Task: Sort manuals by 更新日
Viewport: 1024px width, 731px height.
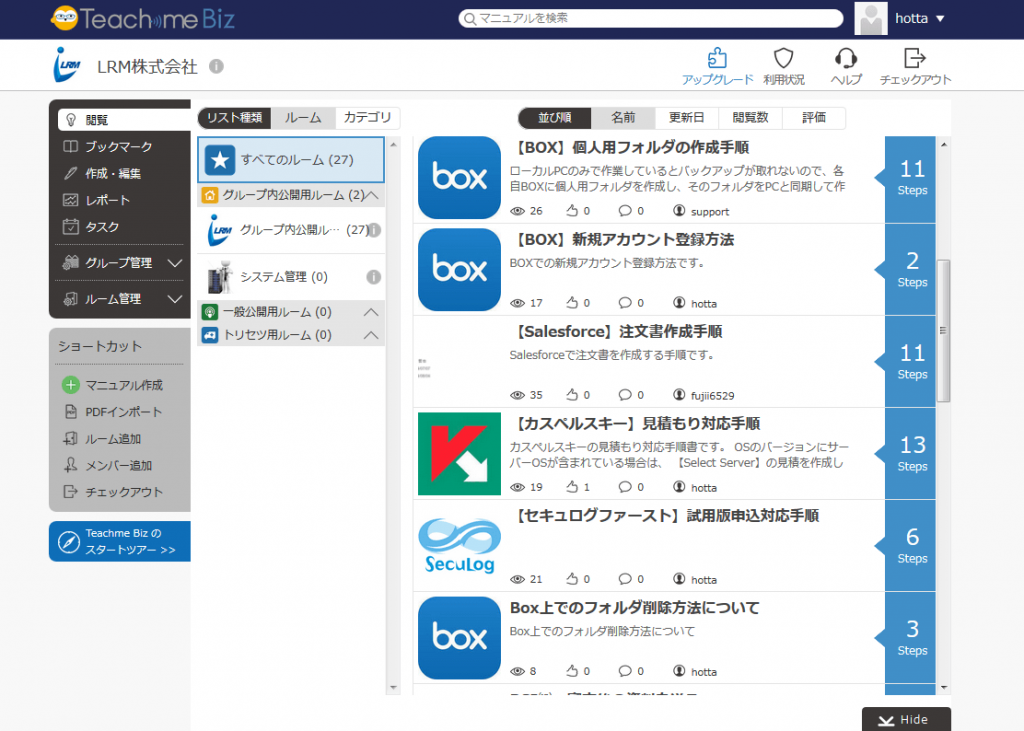Action: click(686, 118)
